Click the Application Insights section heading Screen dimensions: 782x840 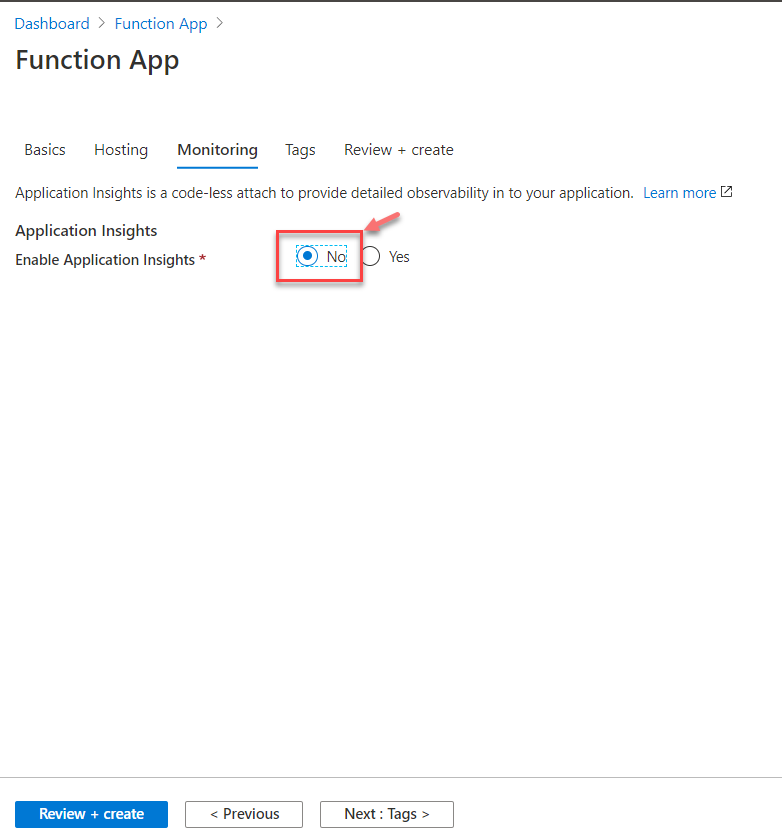pyautogui.click(x=86, y=231)
